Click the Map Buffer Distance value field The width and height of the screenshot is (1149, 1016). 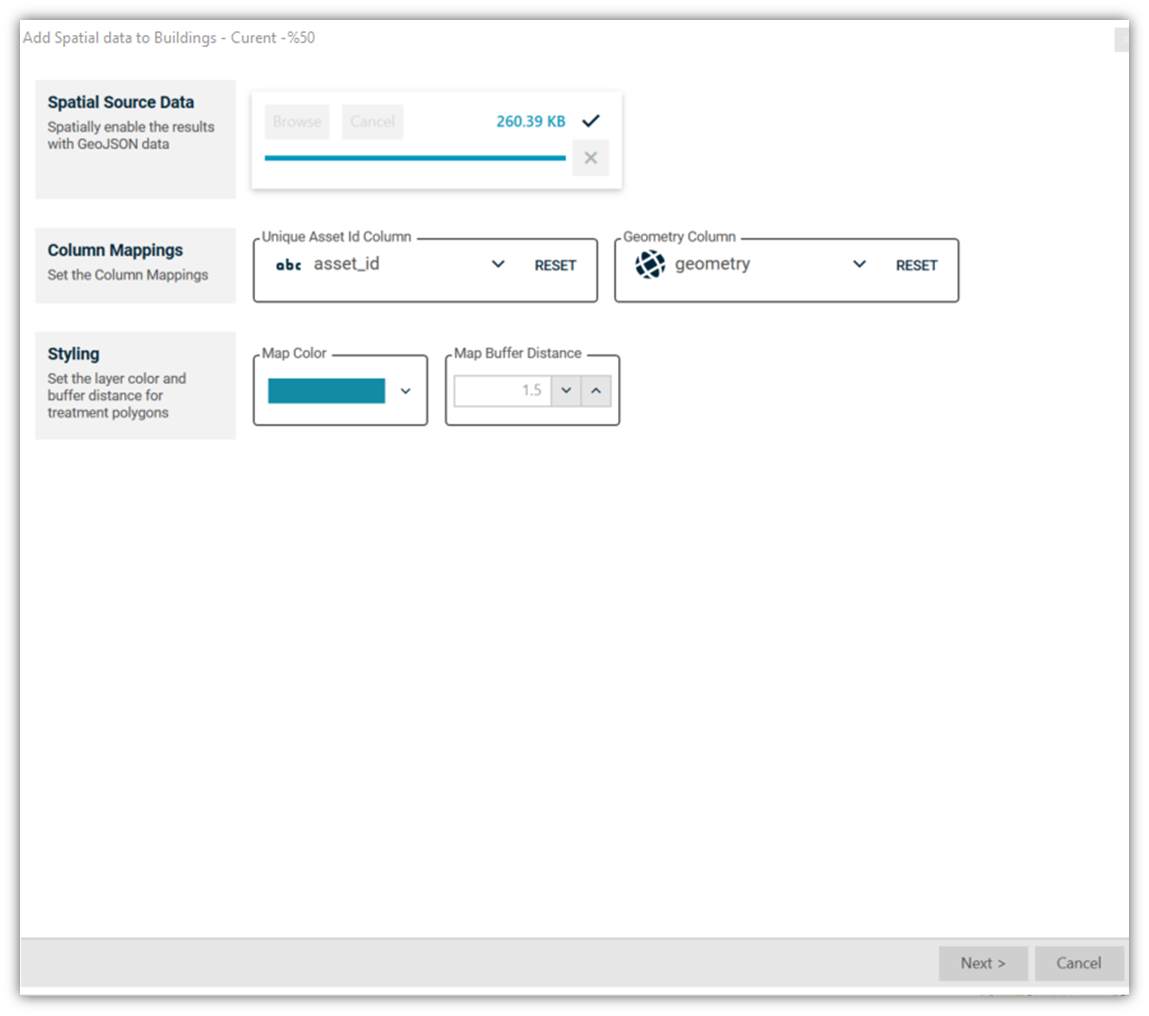(503, 391)
